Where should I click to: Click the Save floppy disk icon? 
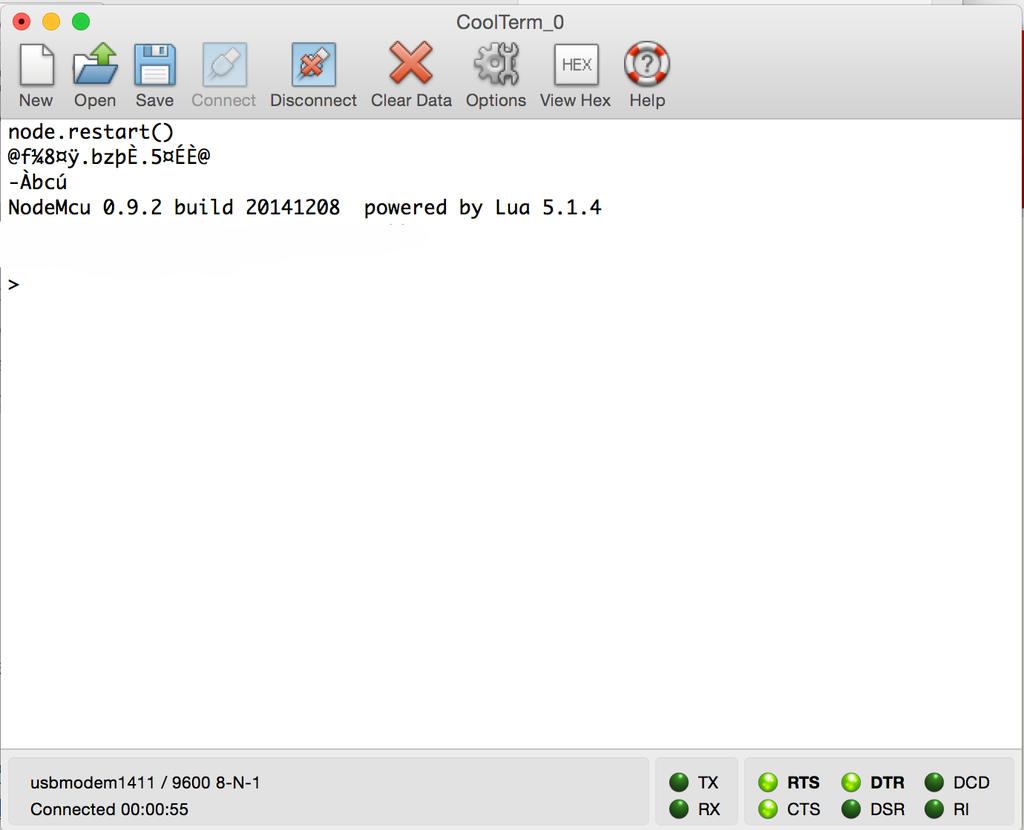pyautogui.click(x=155, y=65)
